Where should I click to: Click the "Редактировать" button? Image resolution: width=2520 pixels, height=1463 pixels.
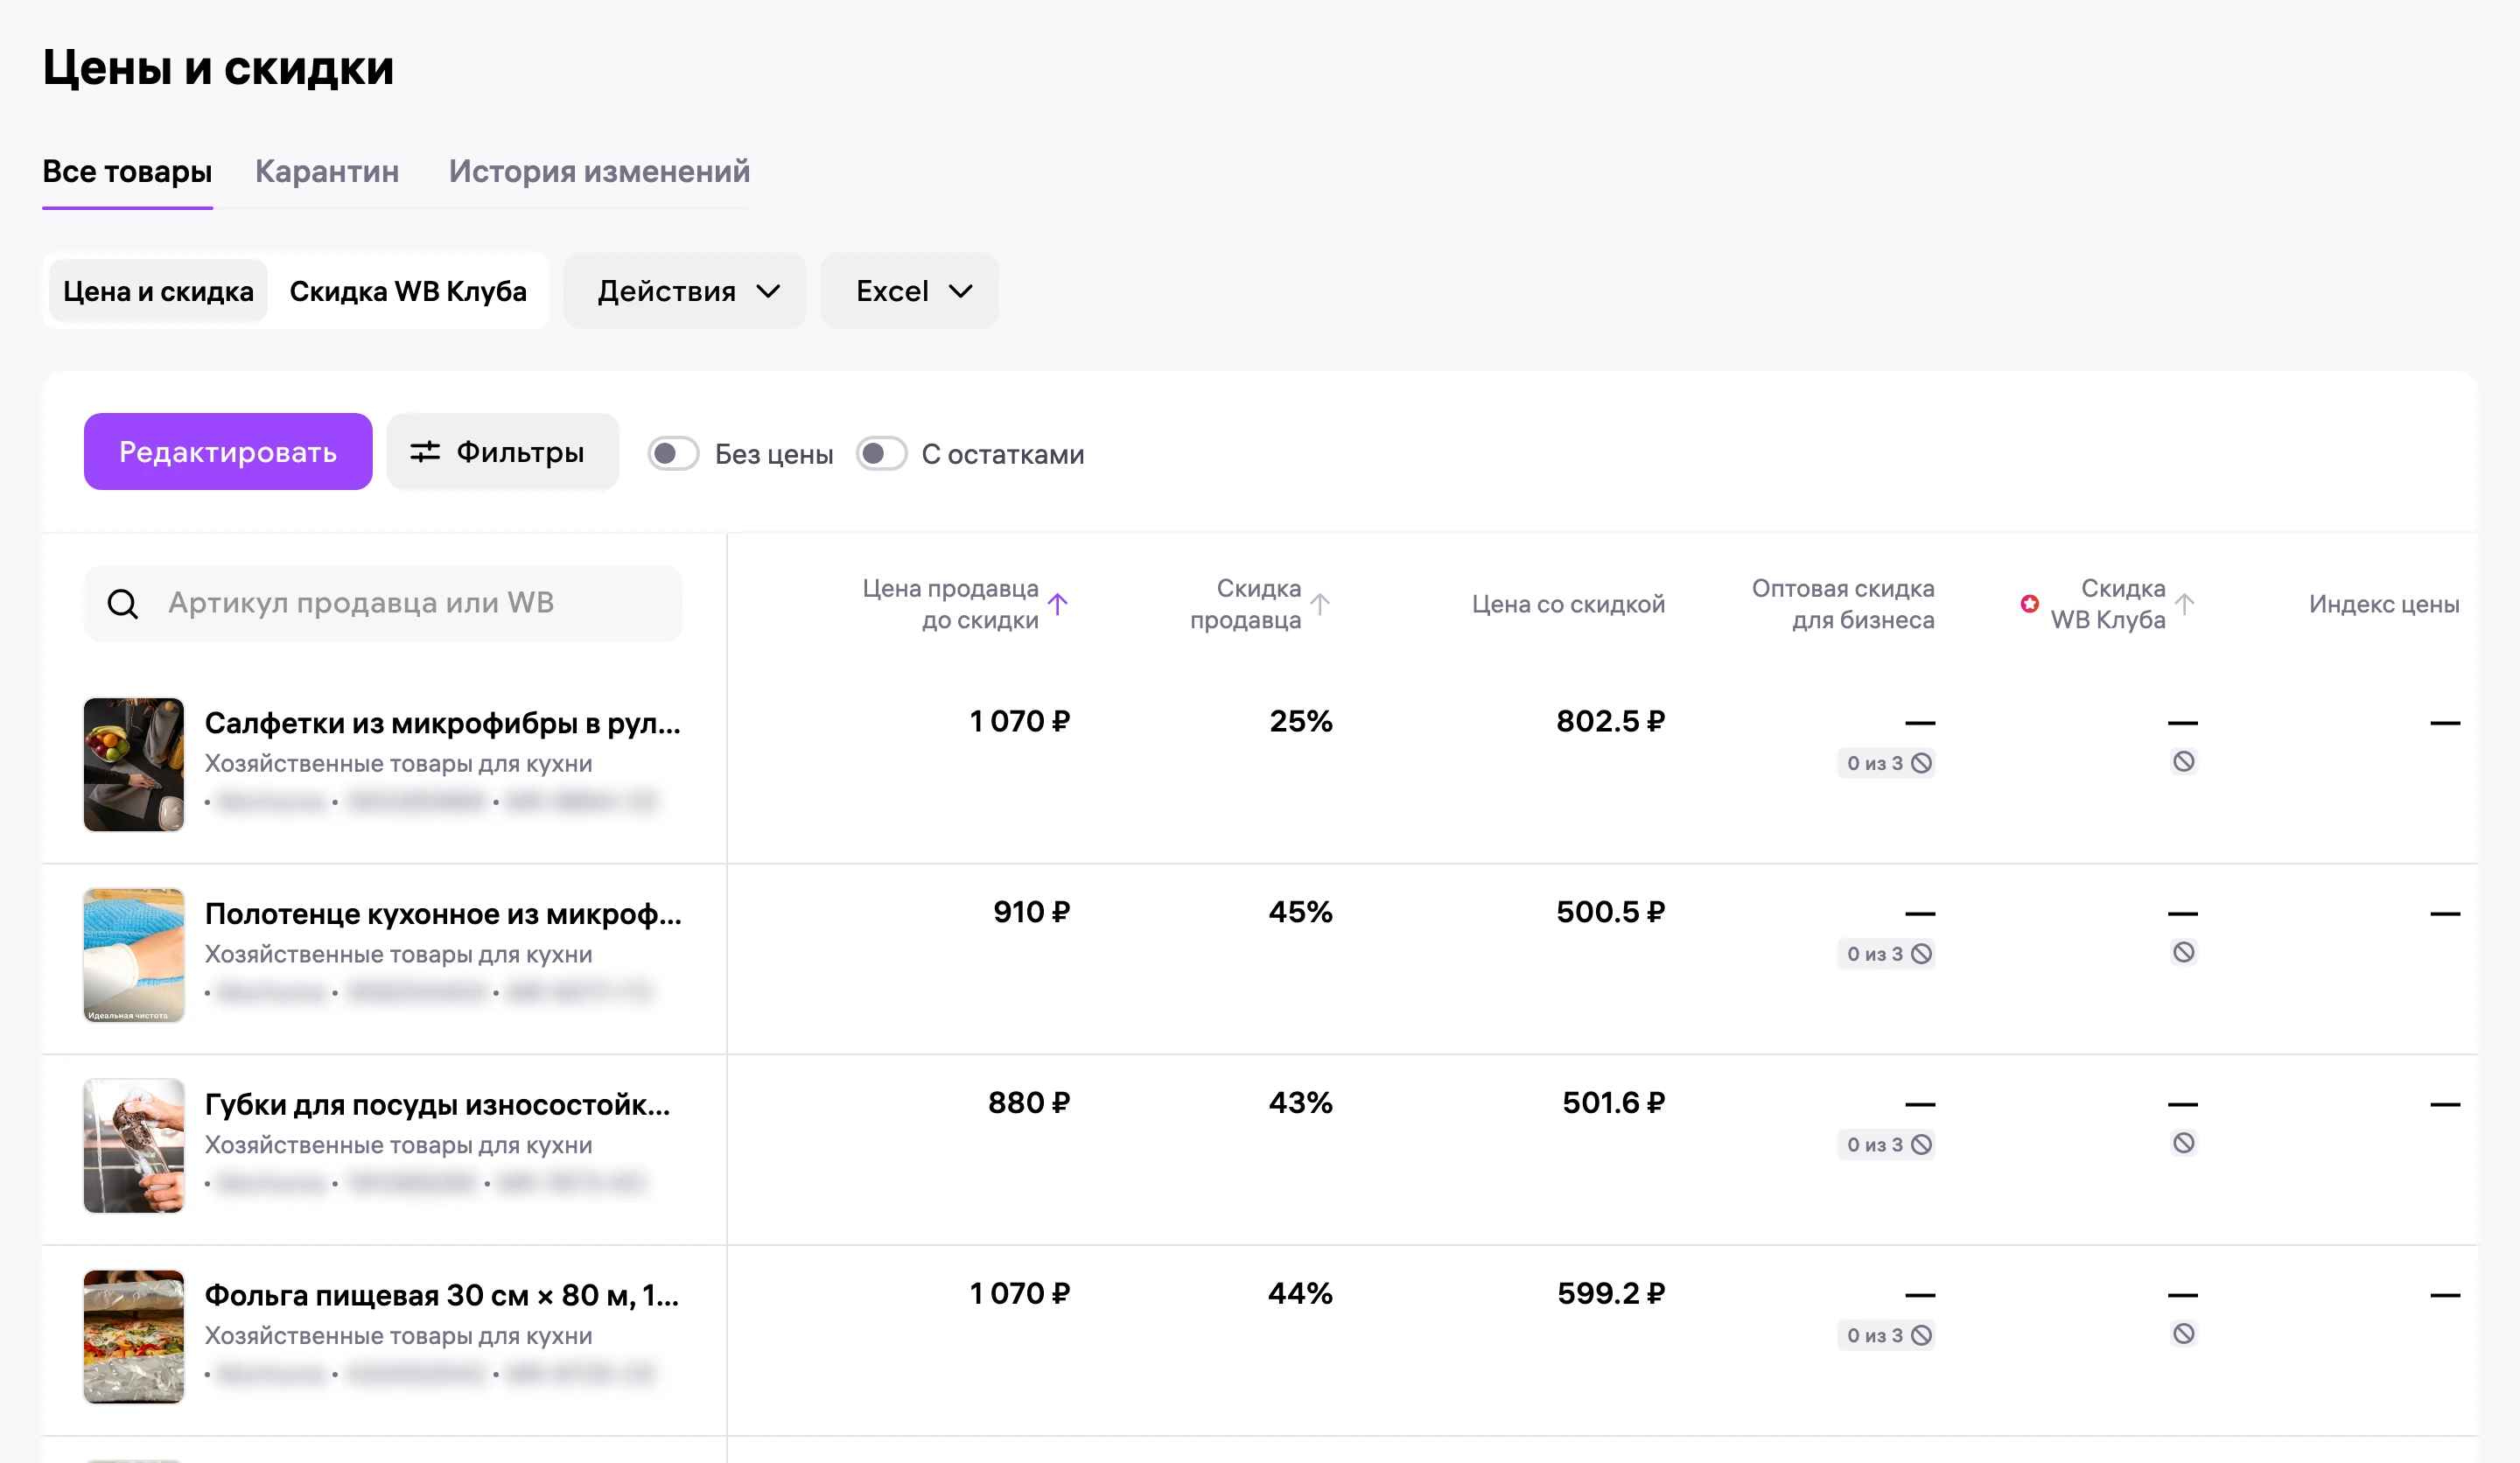tap(228, 452)
